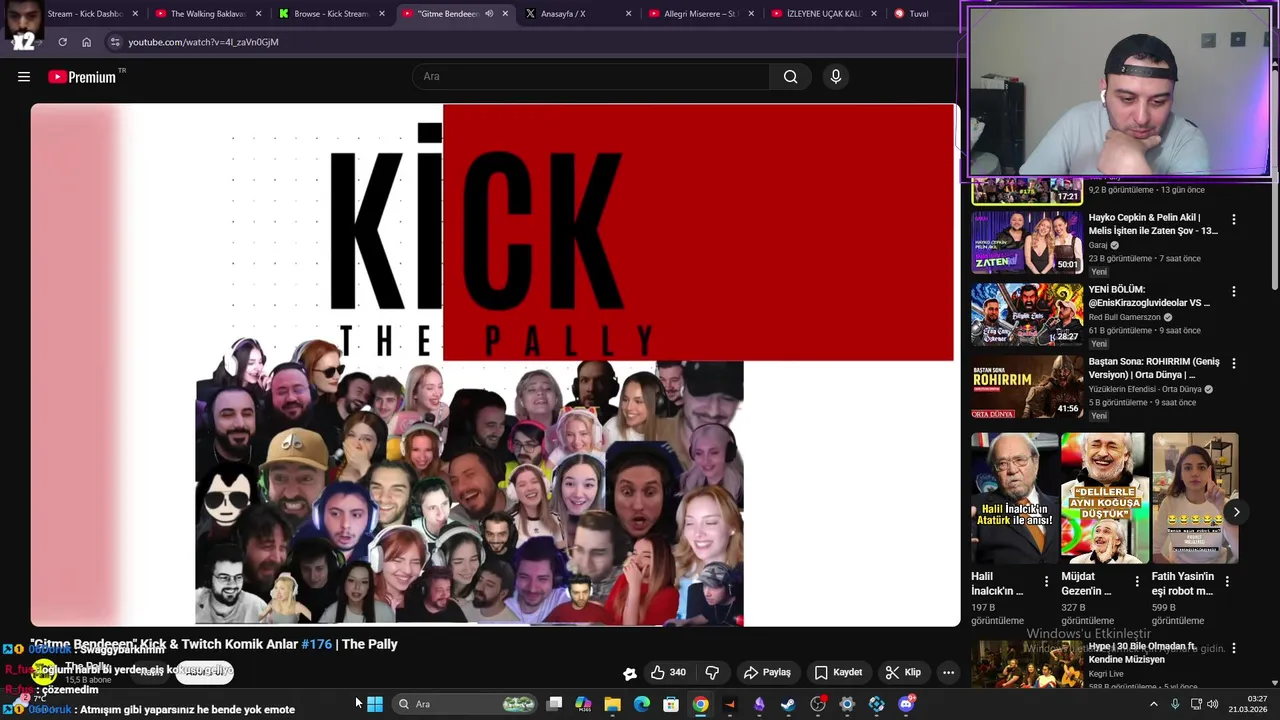Viewport: 1280px width, 720px height.
Task: Open options menu for Halil İnalcık short
Action: [1046, 581]
